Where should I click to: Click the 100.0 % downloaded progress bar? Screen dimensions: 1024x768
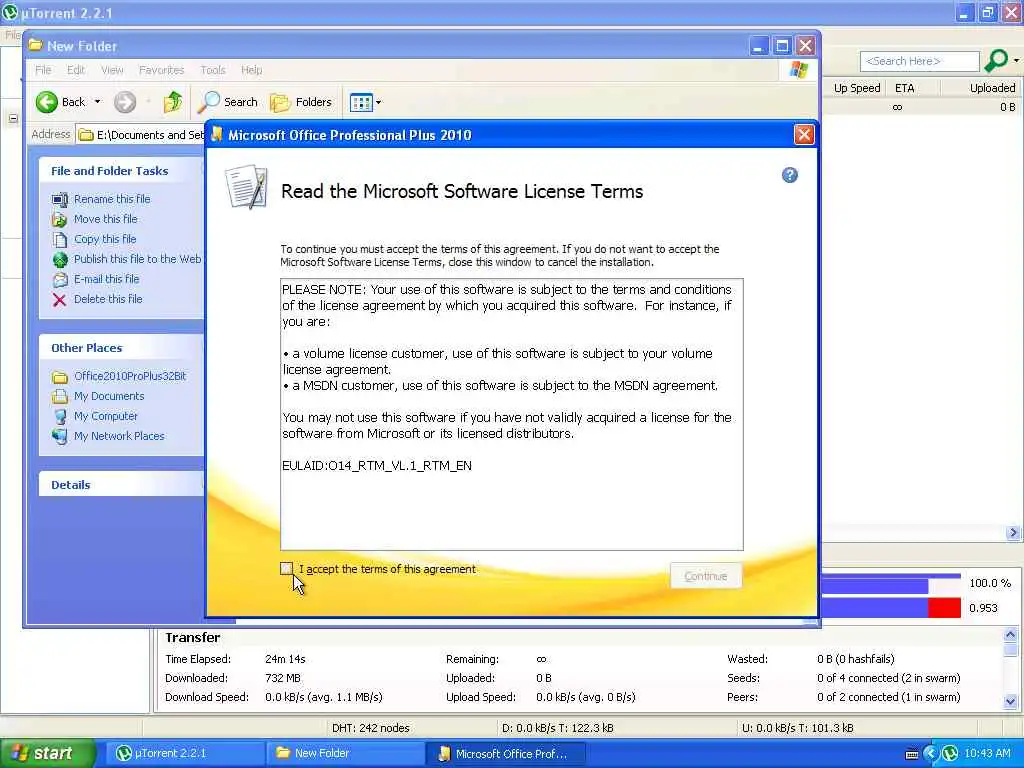coord(891,583)
